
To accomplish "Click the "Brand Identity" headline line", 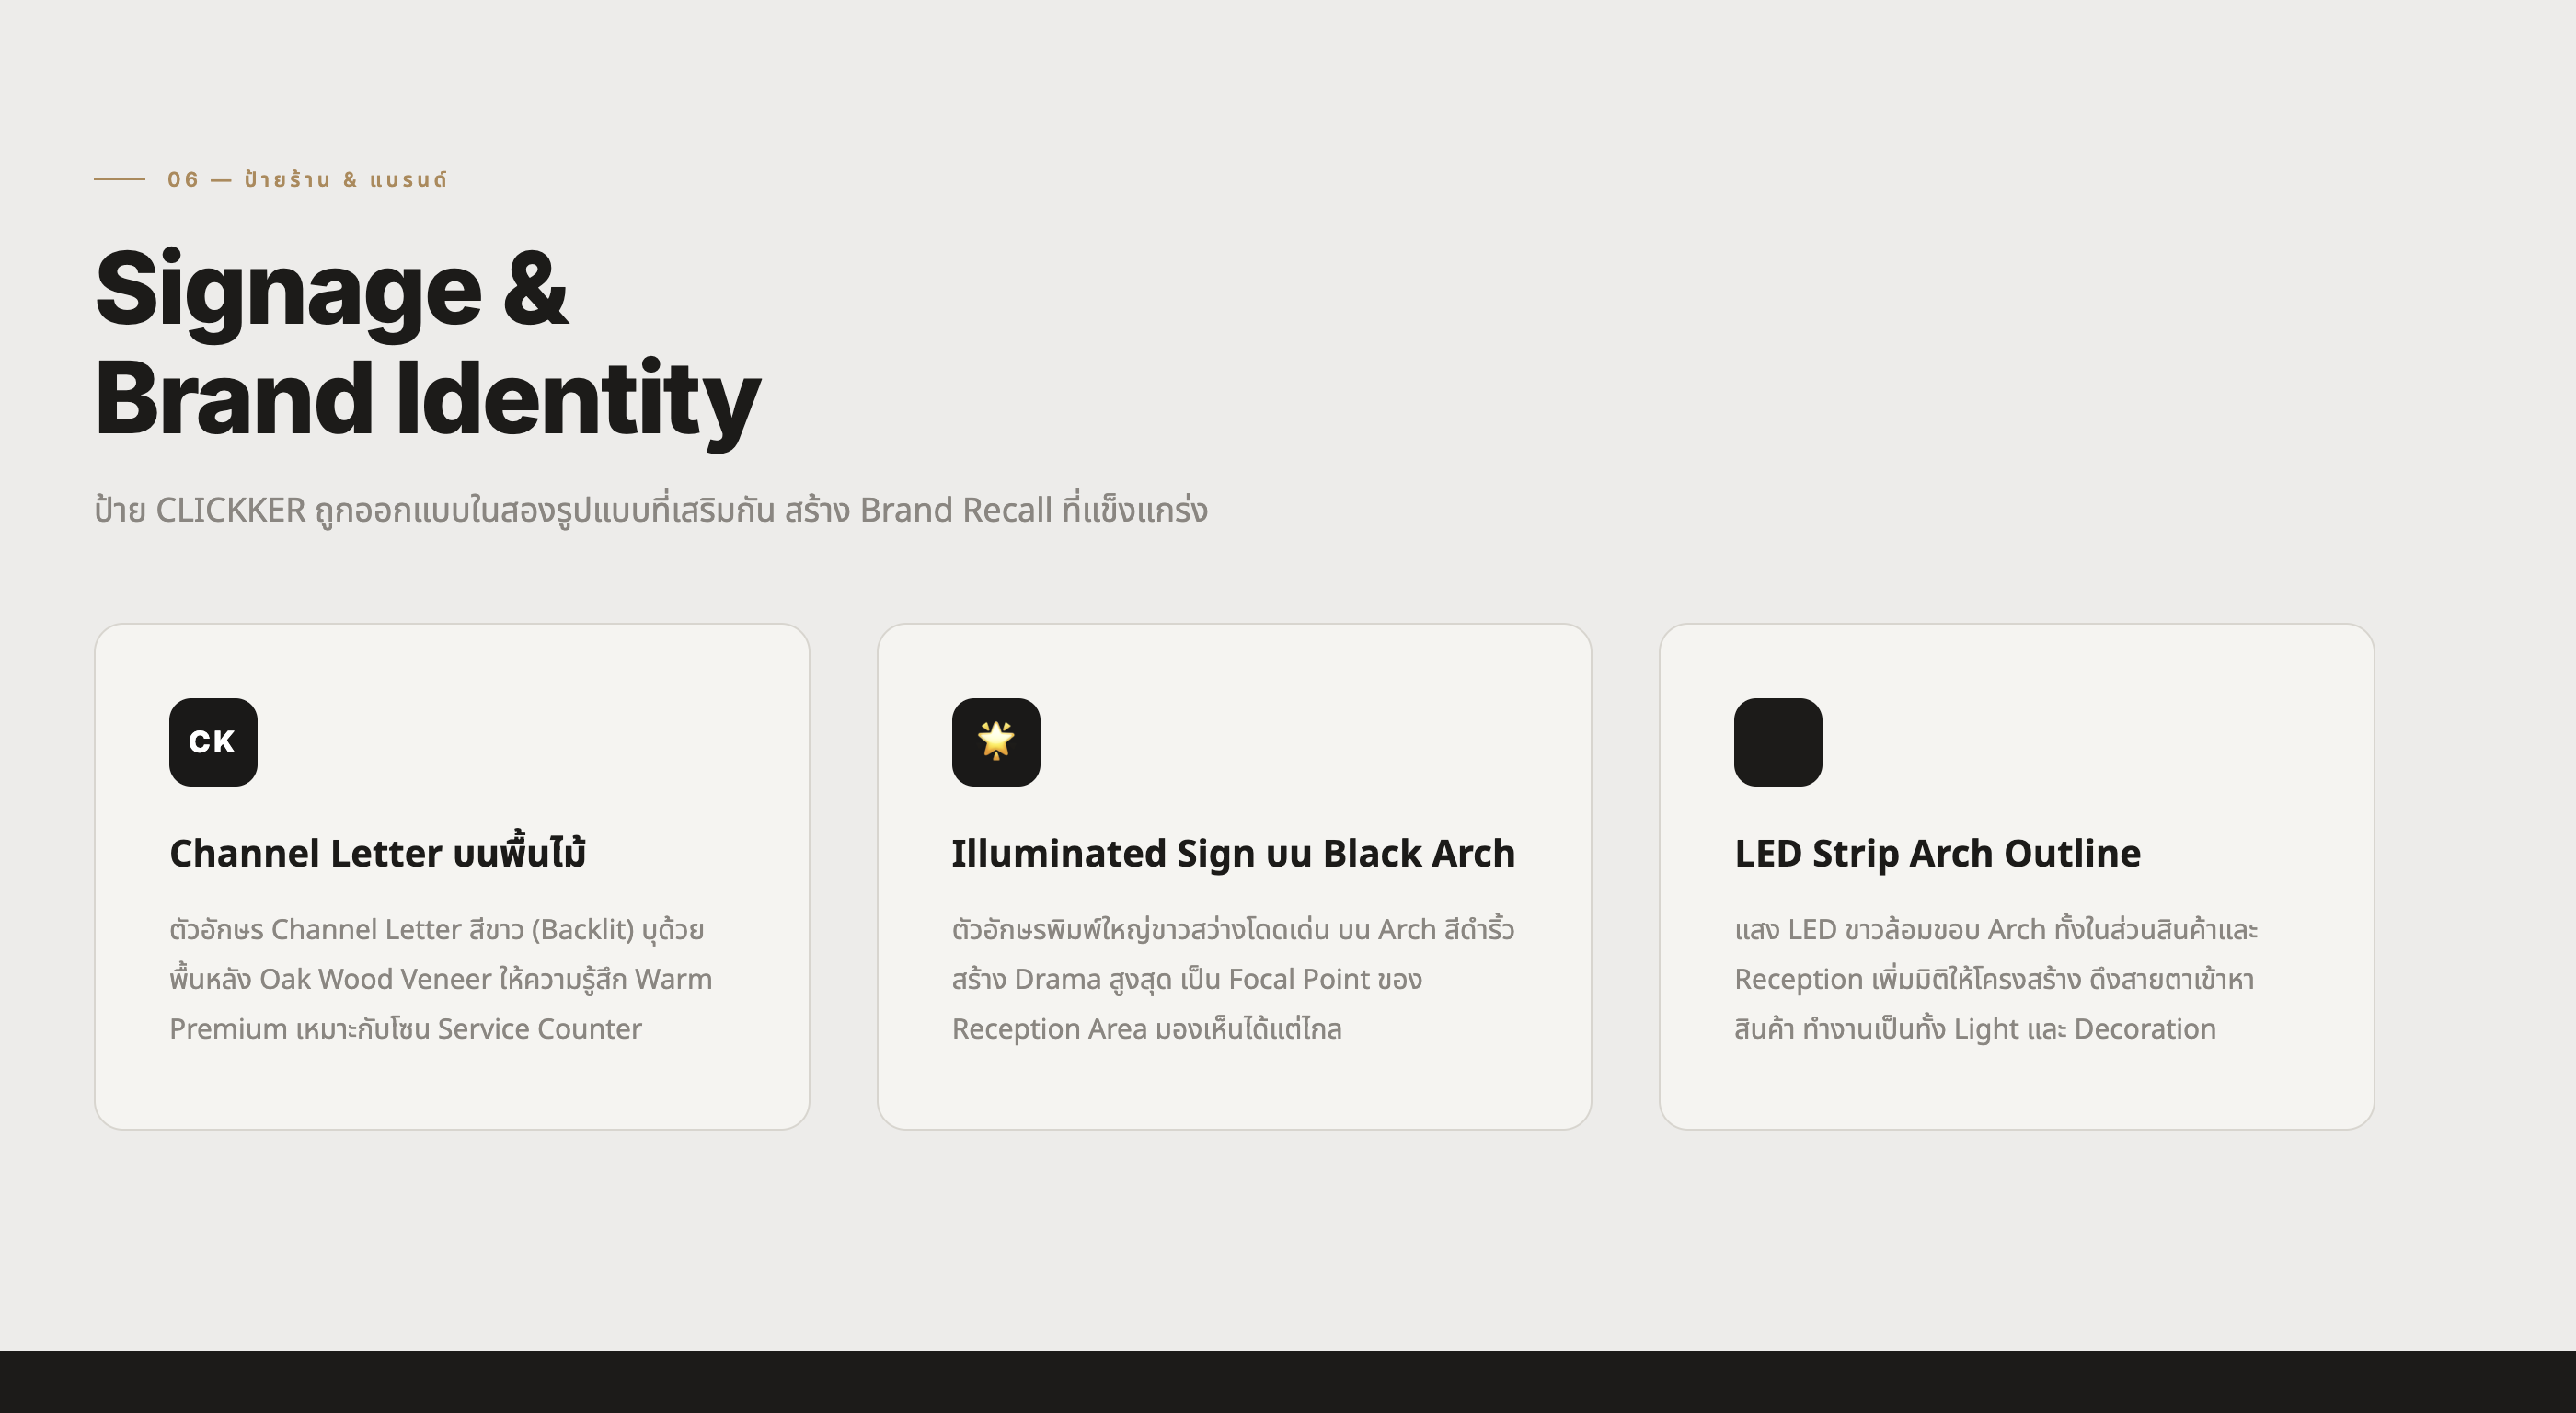I will click(427, 399).
